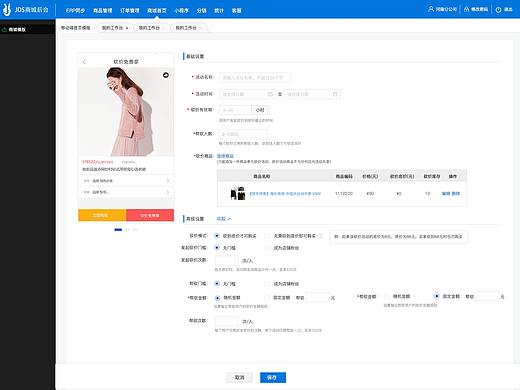This screenshot has height=390, width=520.
Task: Click the 修改密码 lock icon
Action: tap(467, 9)
